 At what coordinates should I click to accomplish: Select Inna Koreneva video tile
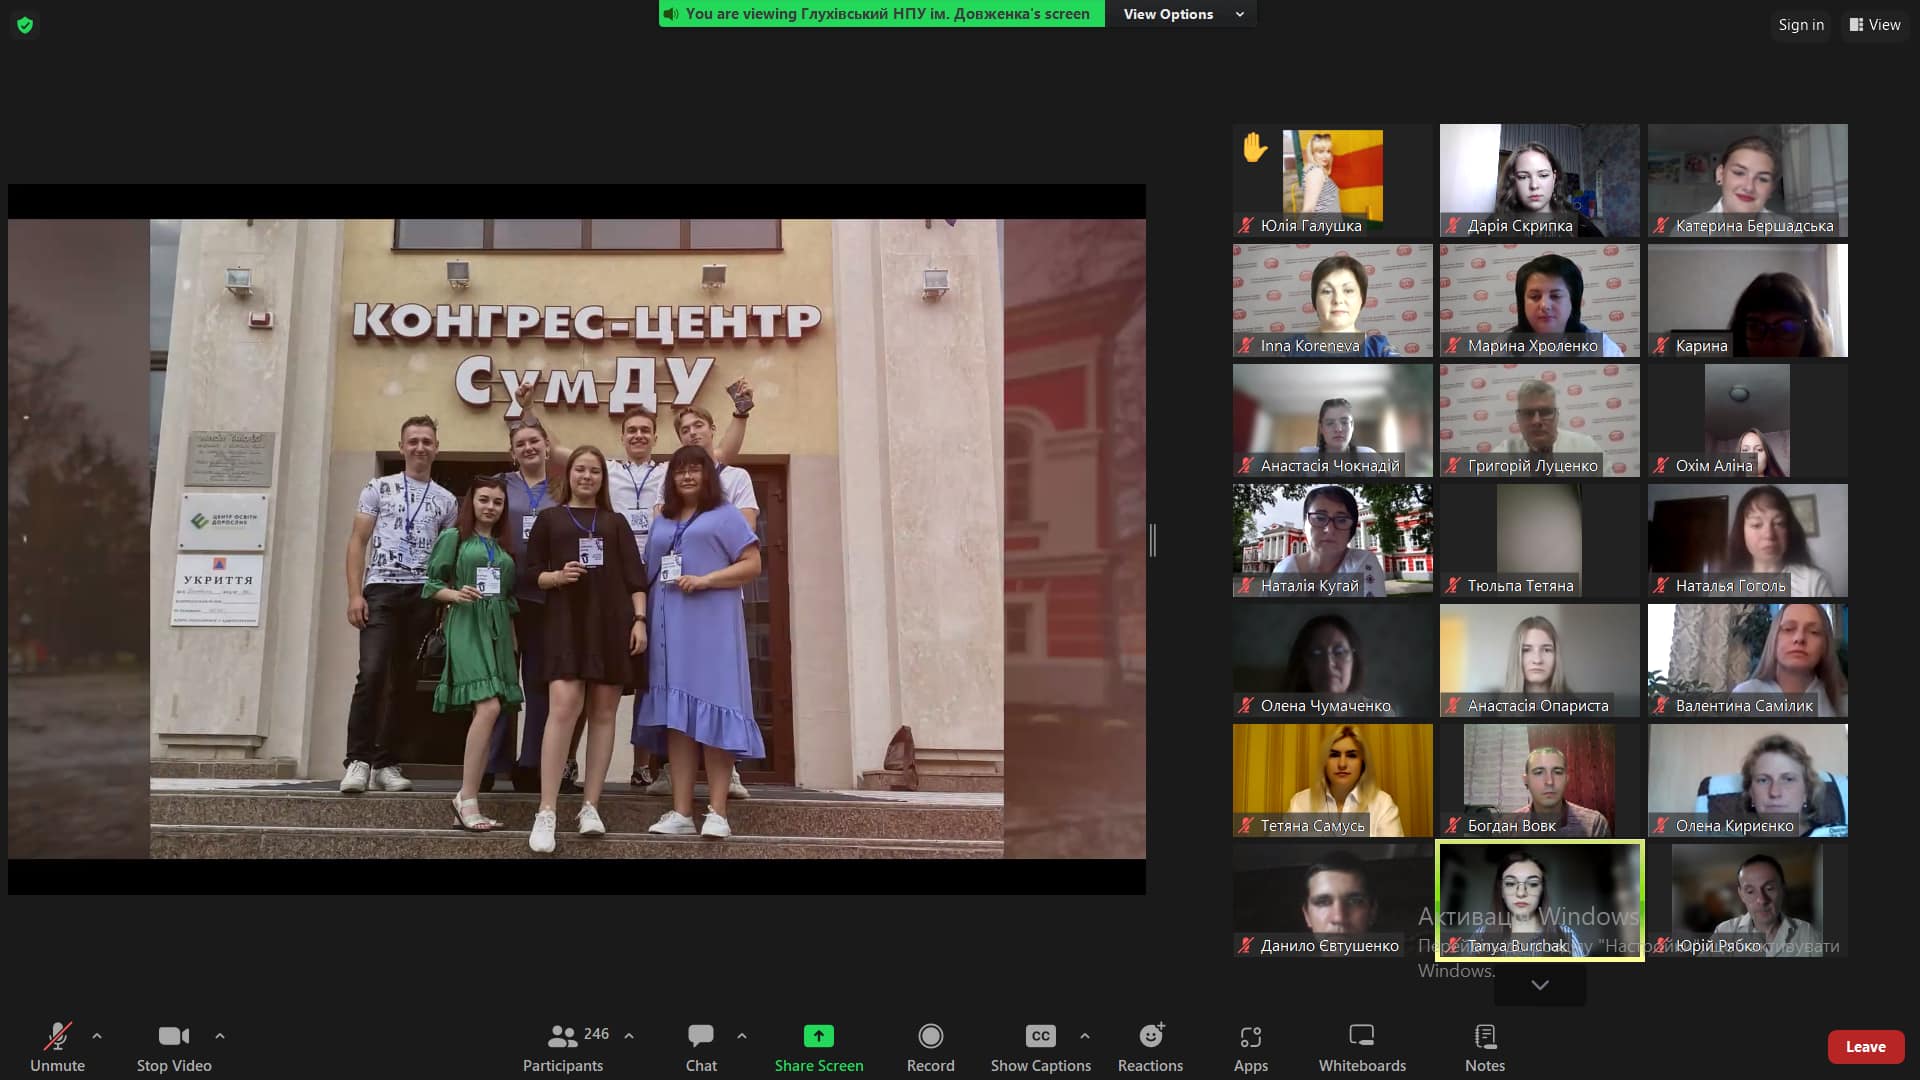coord(1332,300)
